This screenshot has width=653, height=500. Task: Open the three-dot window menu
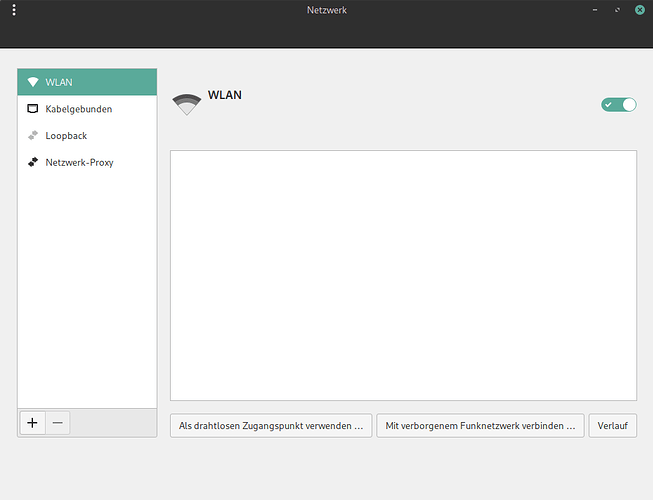tap(14, 10)
